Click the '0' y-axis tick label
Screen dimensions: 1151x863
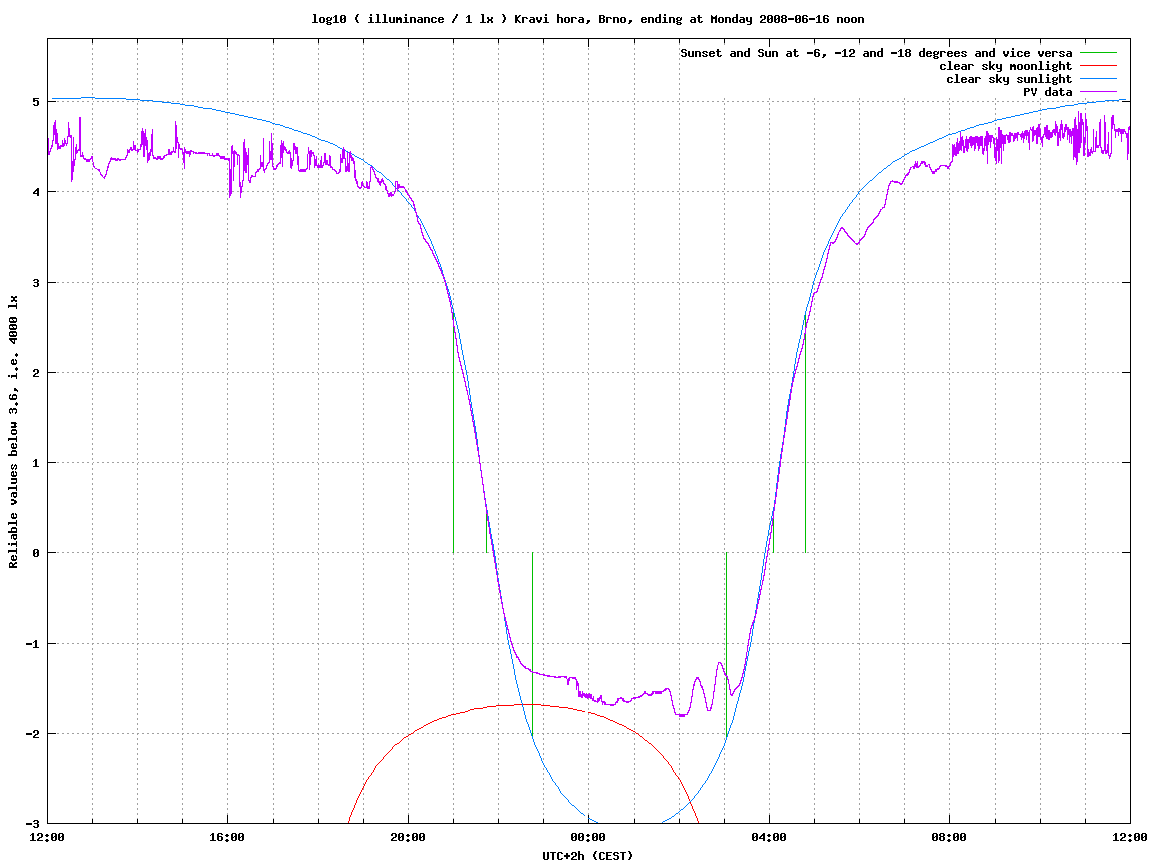coord(36,553)
